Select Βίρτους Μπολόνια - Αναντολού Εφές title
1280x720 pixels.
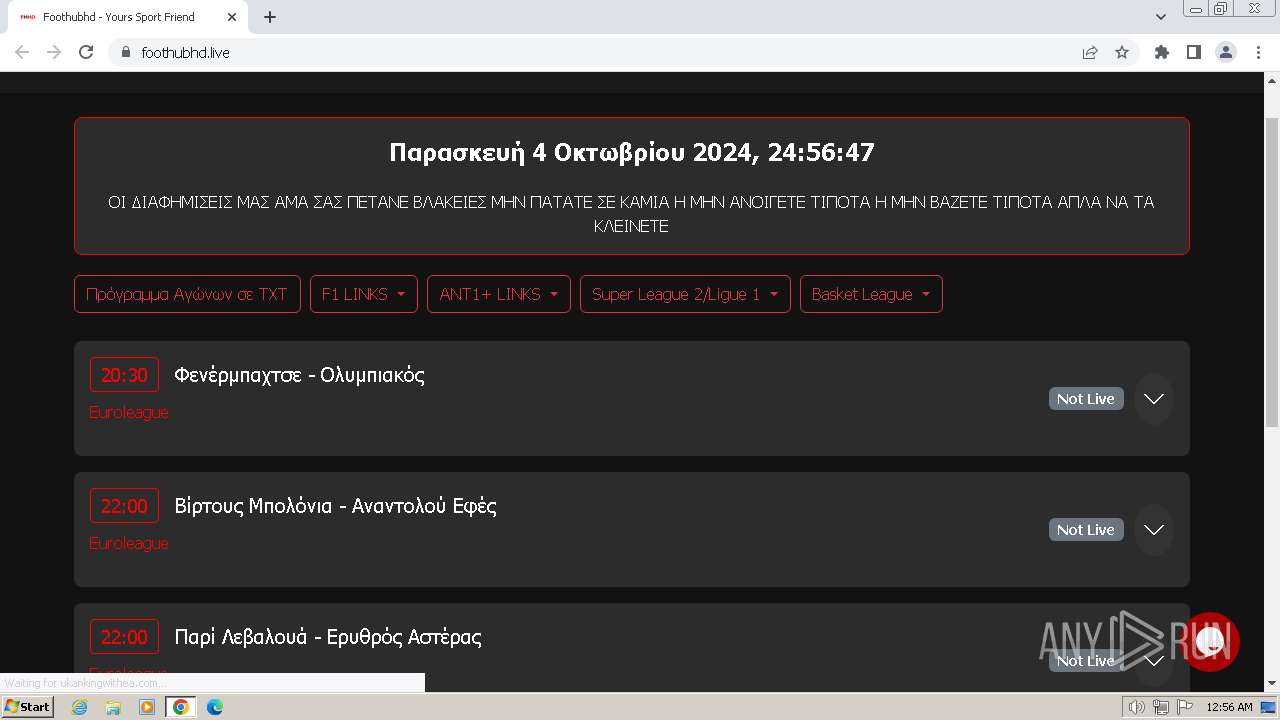coord(336,506)
